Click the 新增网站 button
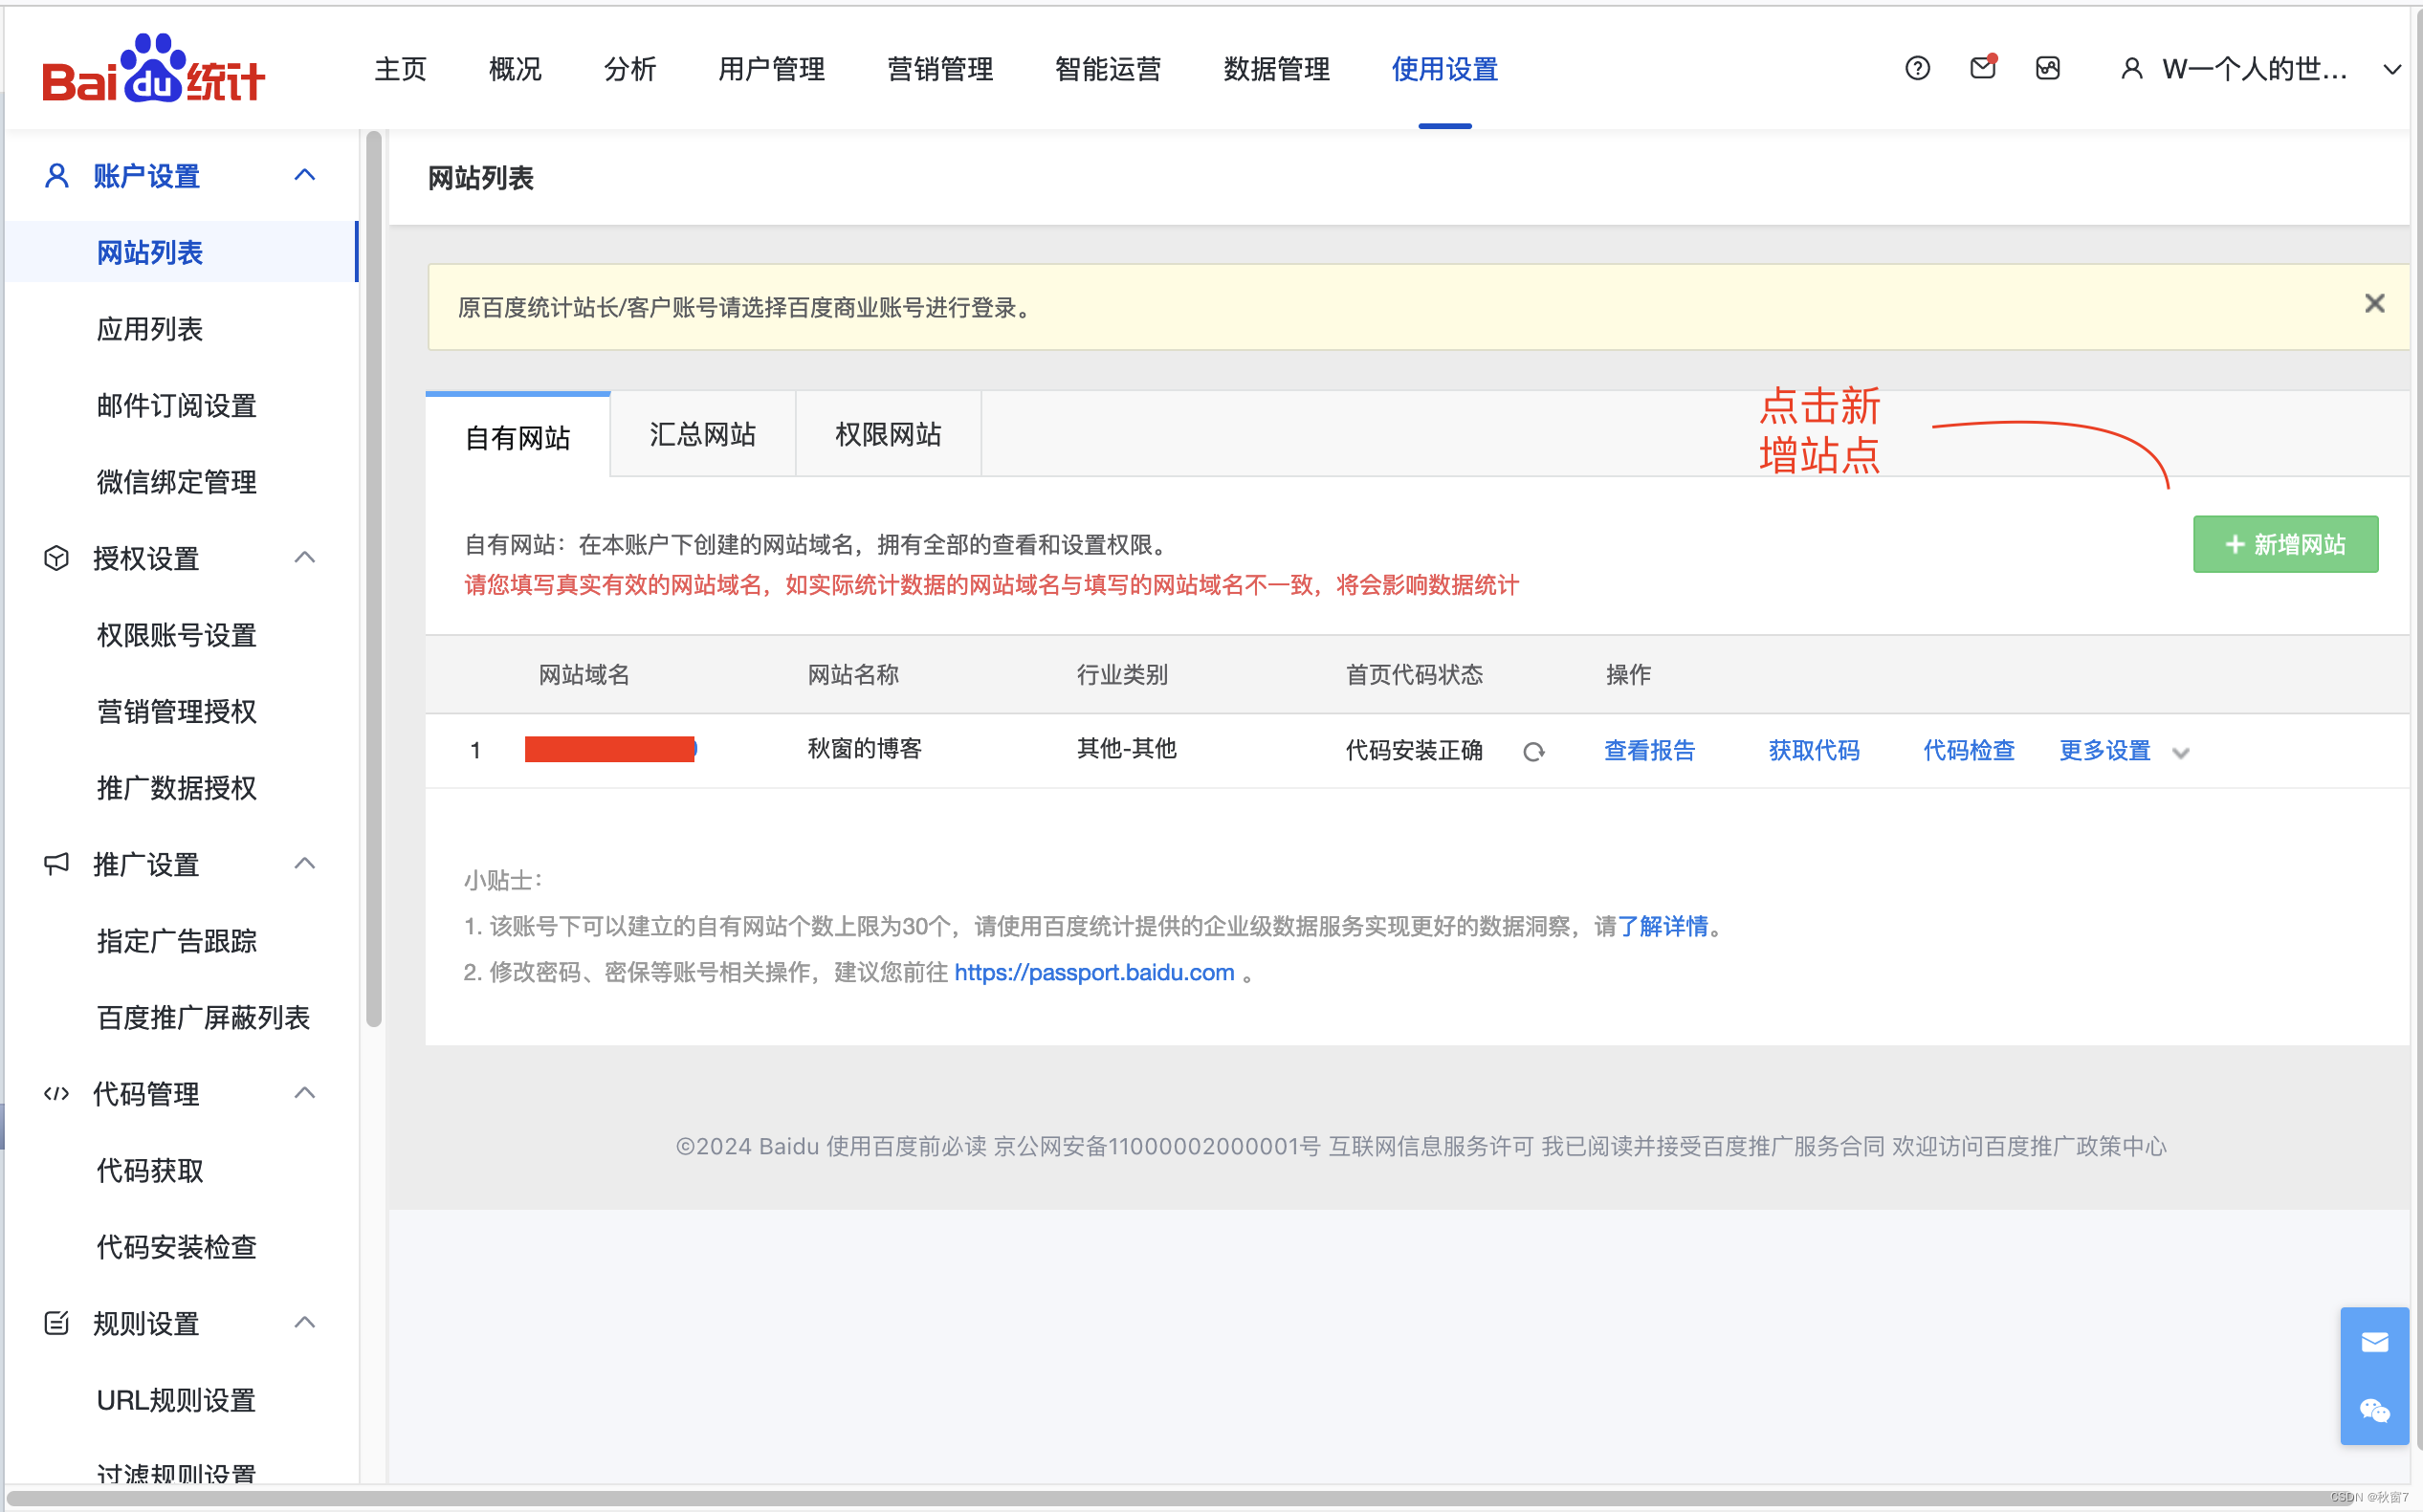 pos(2285,544)
